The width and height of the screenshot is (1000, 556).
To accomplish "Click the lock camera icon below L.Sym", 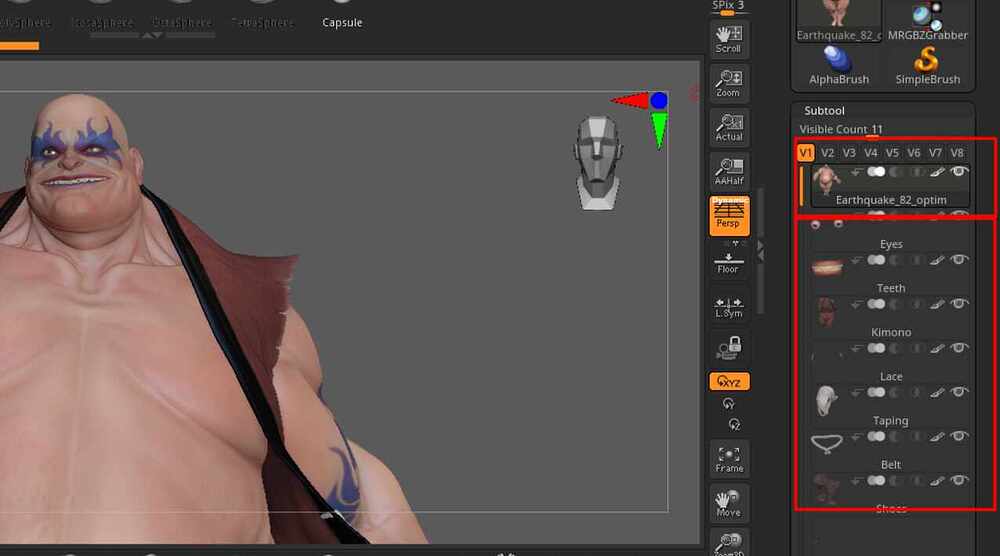I will click(x=729, y=348).
